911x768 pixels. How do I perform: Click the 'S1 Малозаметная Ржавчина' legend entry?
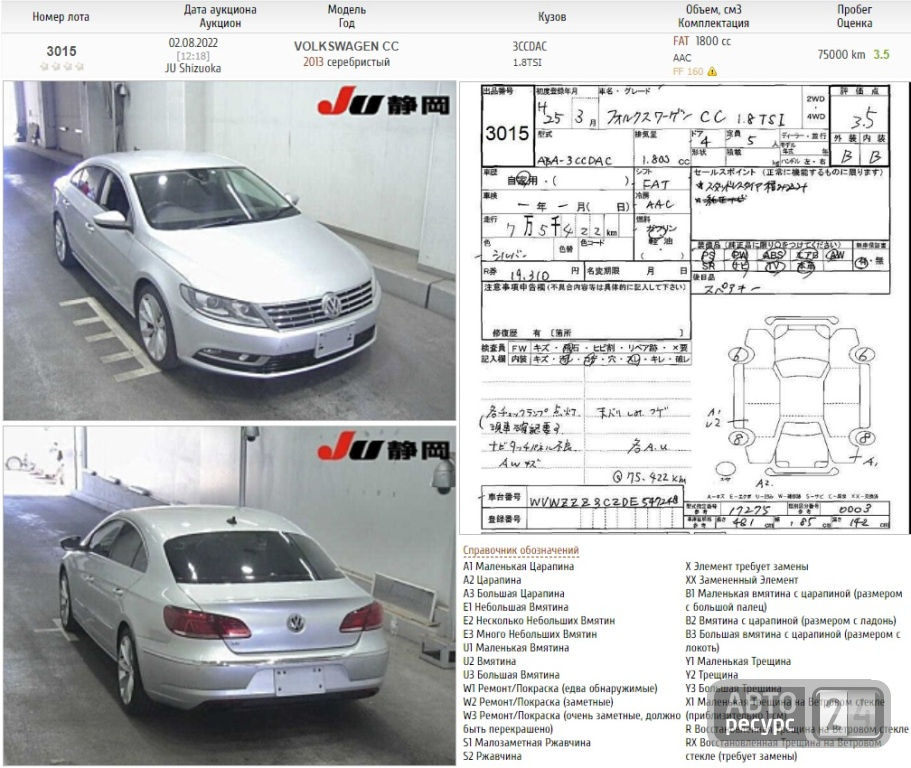coord(527,742)
